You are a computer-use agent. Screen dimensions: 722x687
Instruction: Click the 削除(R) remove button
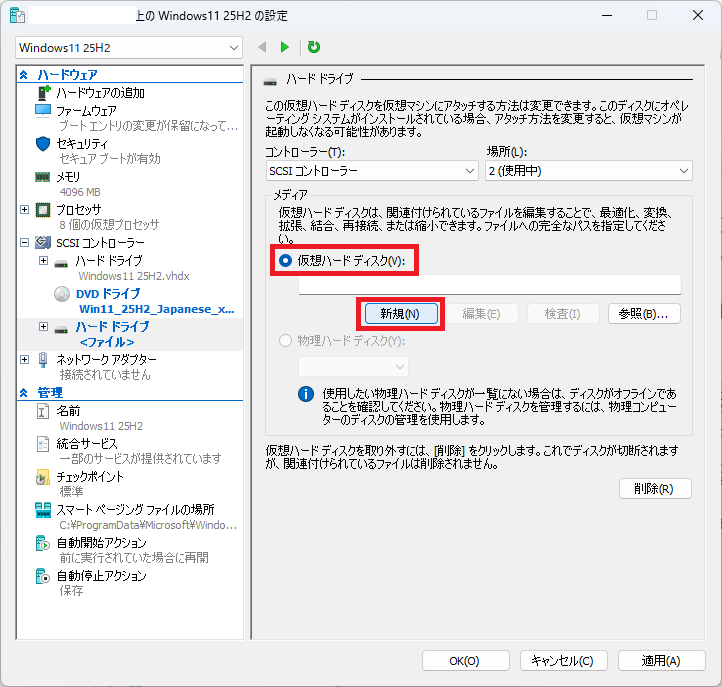(655, 489)
